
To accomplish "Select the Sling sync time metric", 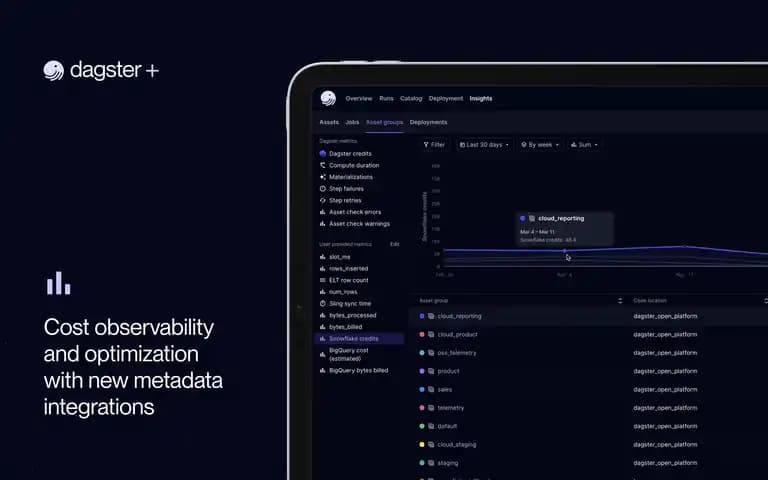I will point(345,304).
